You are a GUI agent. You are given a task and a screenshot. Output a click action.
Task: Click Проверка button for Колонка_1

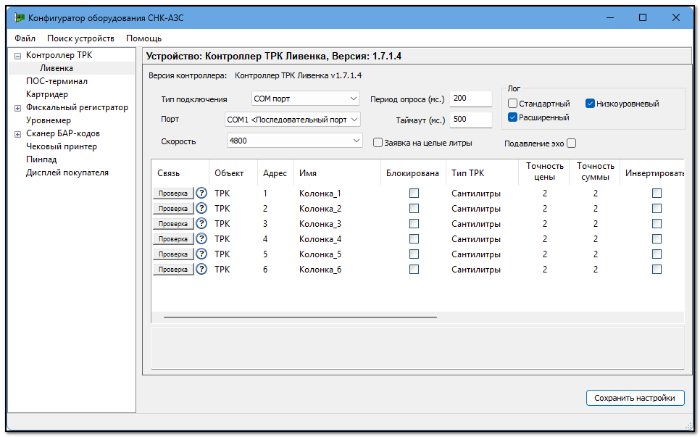(x=173, y=193)
